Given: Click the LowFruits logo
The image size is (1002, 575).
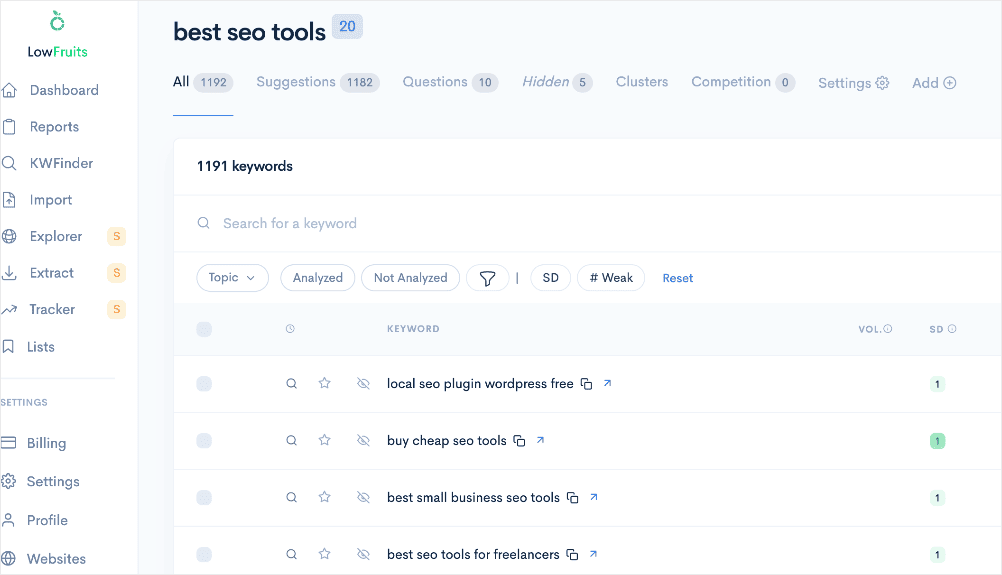Looking at the screenshot, I should (58, 35).
